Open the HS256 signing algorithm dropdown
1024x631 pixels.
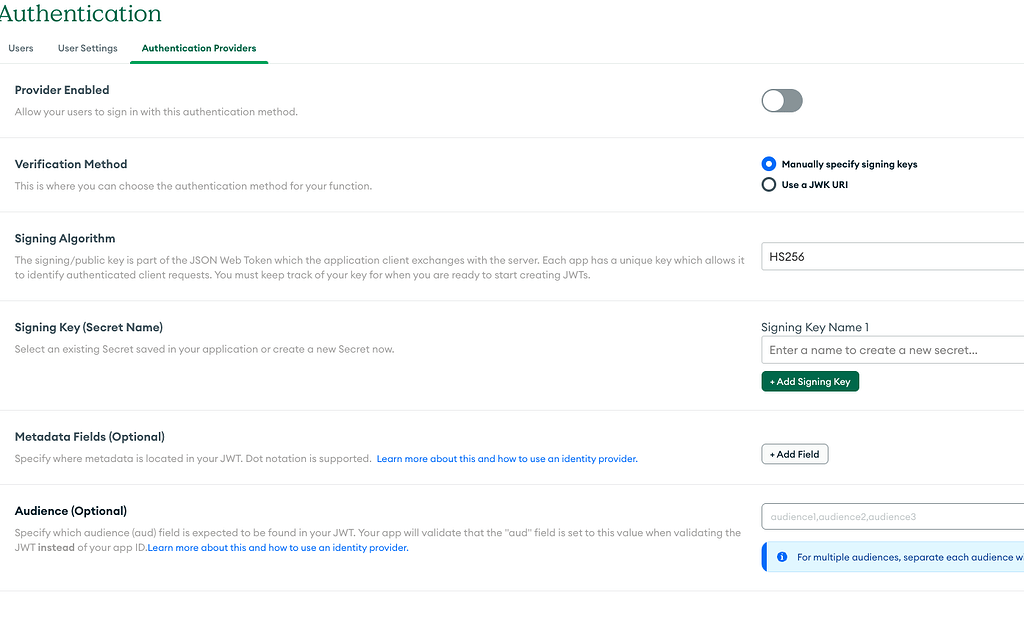click(890, 257)
